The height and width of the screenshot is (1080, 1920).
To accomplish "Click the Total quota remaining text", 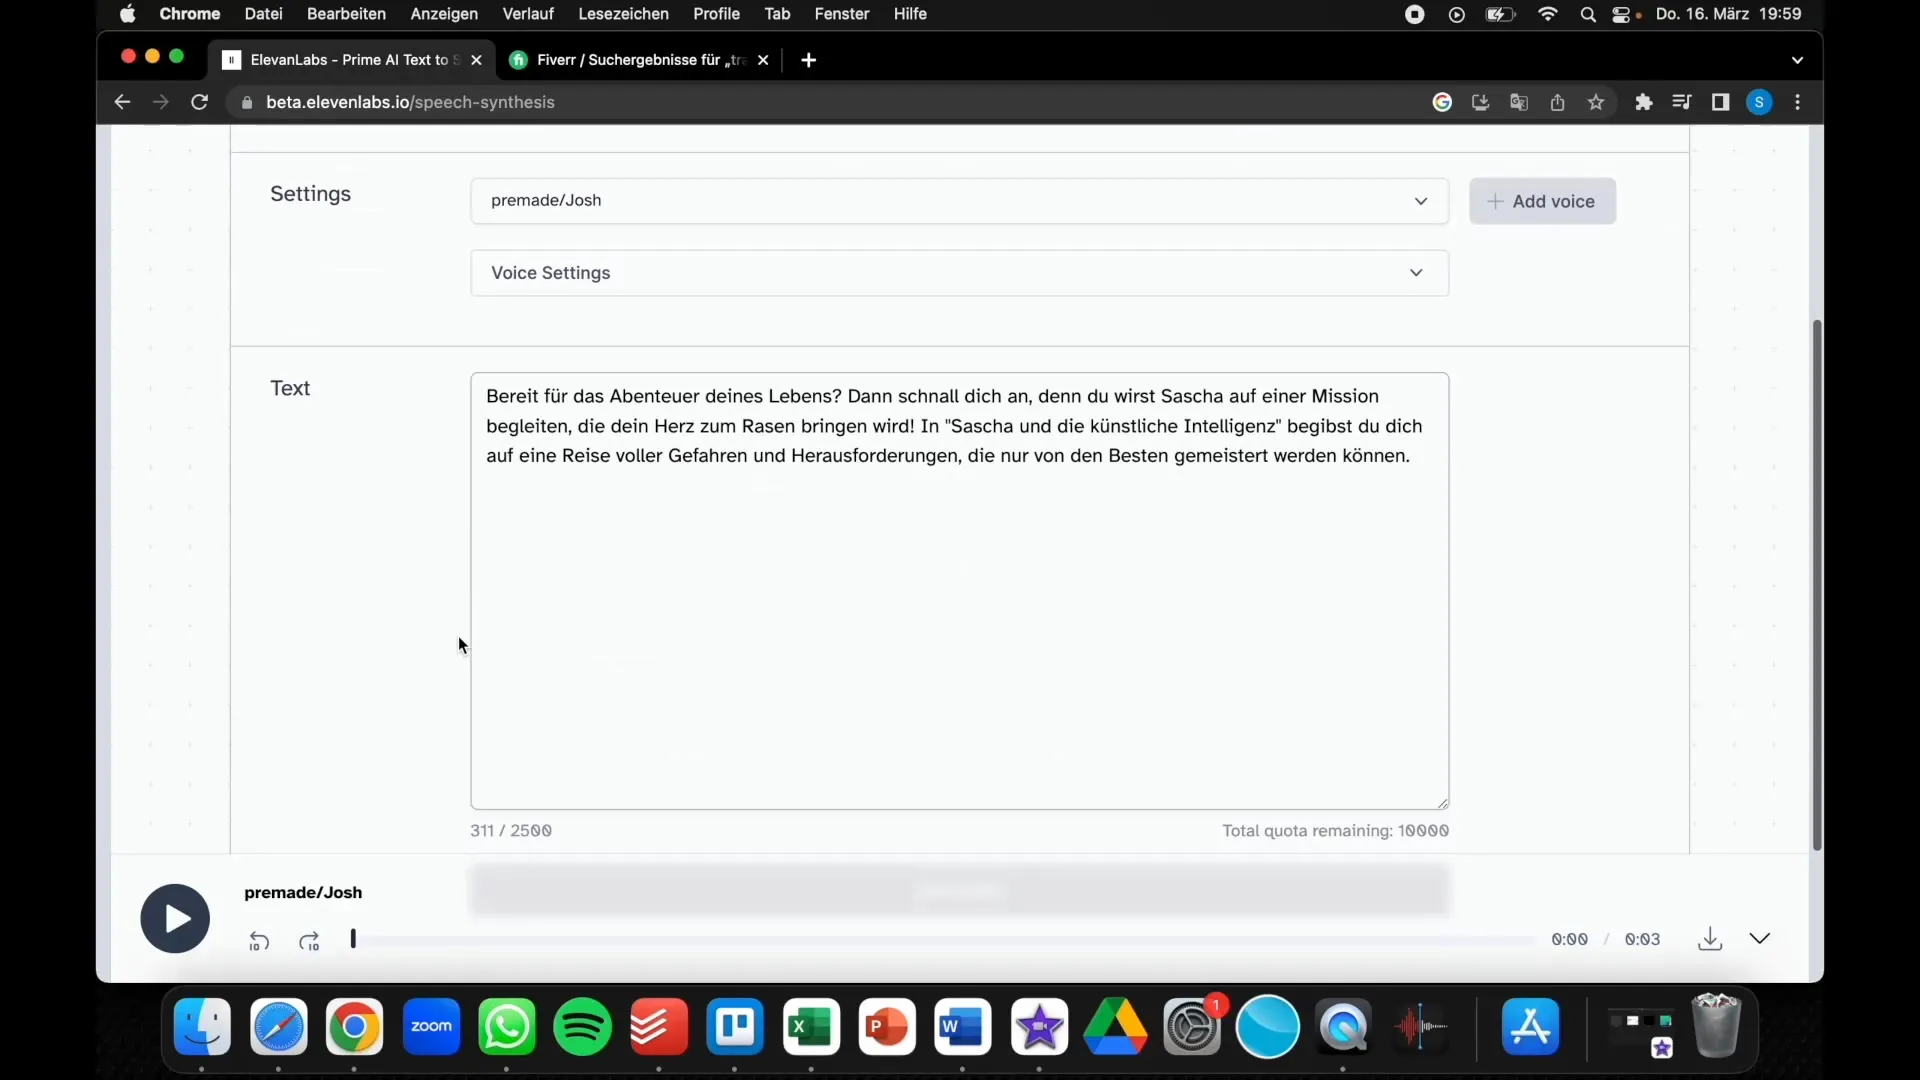I will tap(1335, 831).
